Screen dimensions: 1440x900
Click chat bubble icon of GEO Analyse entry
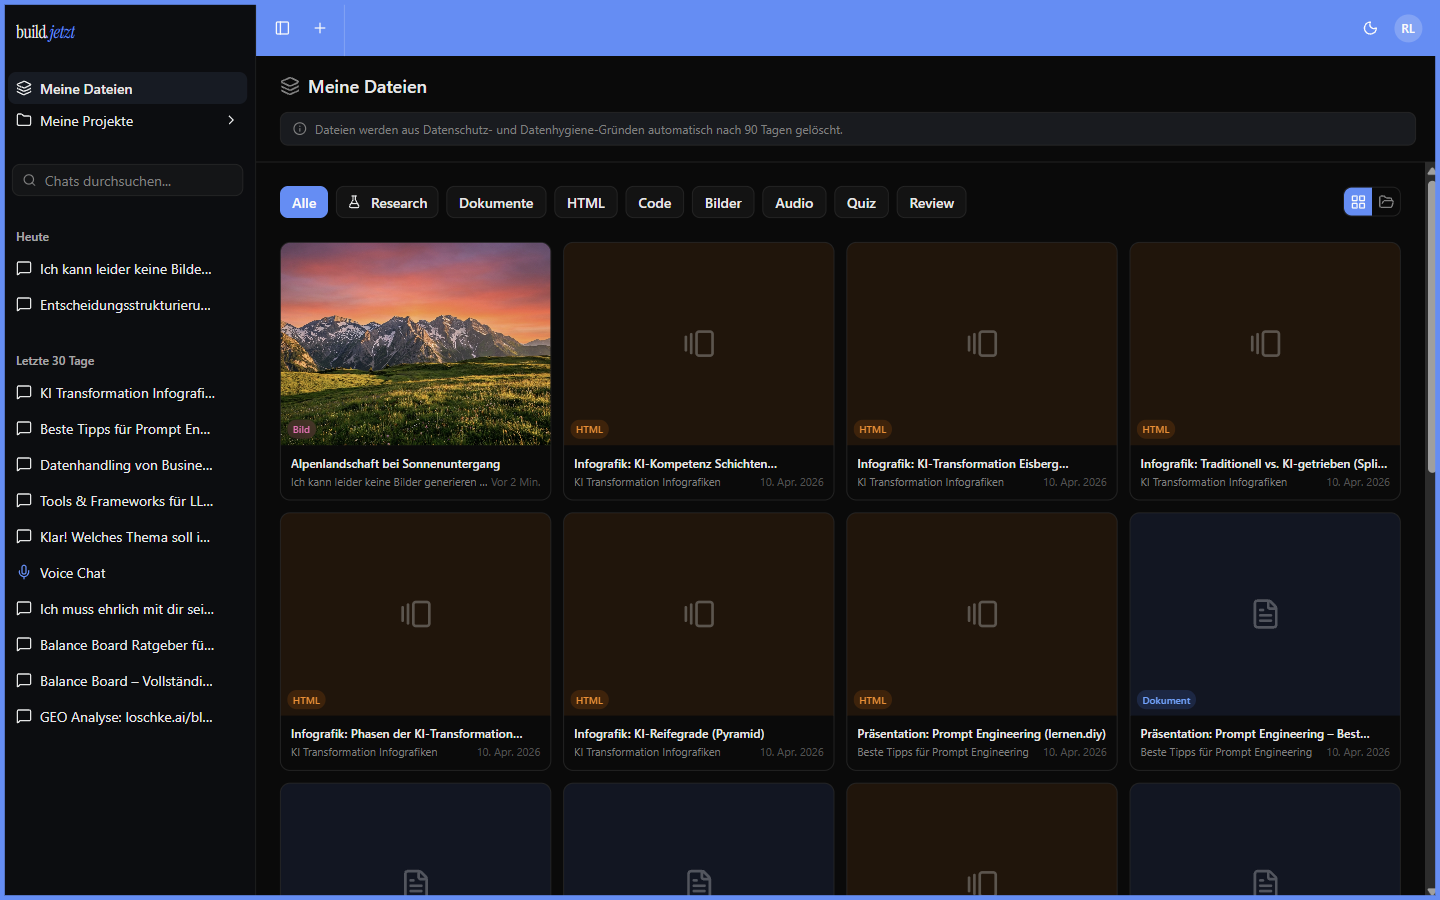[x=24, y=716]
